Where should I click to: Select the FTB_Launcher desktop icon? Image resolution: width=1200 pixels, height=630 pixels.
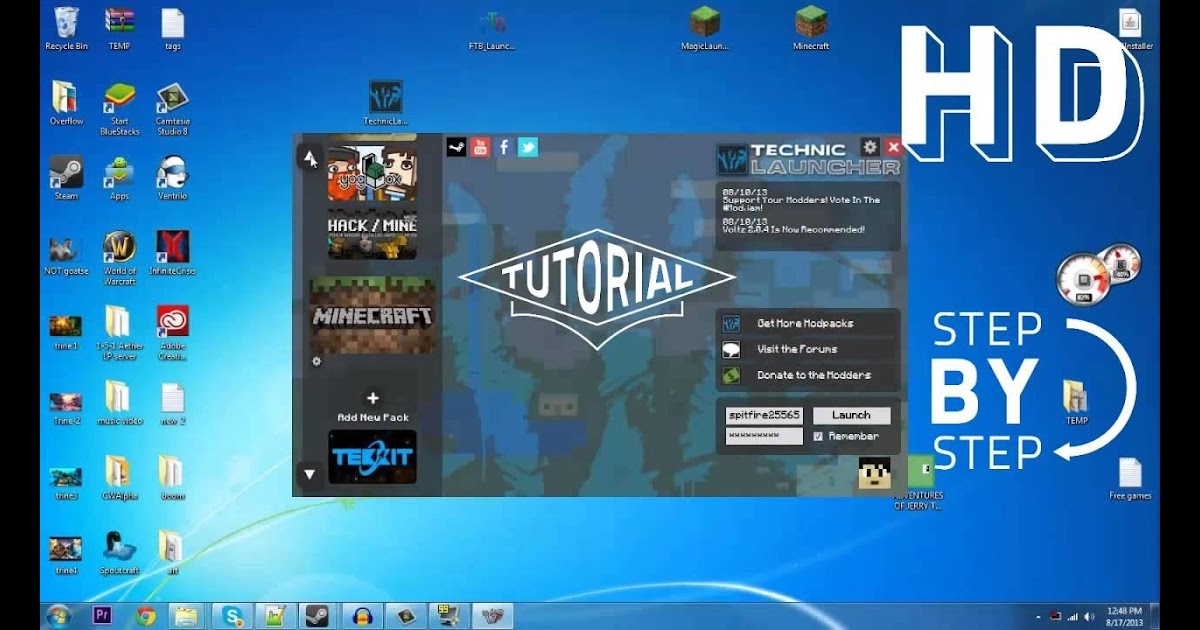[x=492, y=29]
